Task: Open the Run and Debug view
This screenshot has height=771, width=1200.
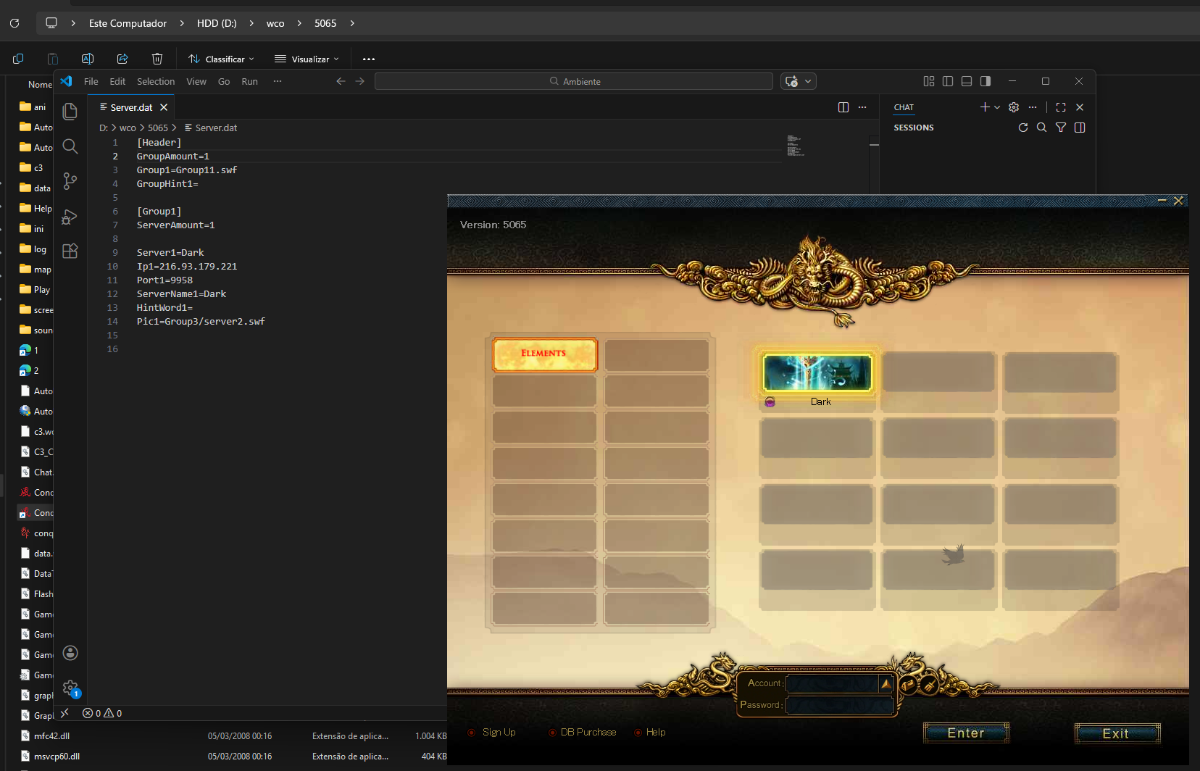Action: 70,216
